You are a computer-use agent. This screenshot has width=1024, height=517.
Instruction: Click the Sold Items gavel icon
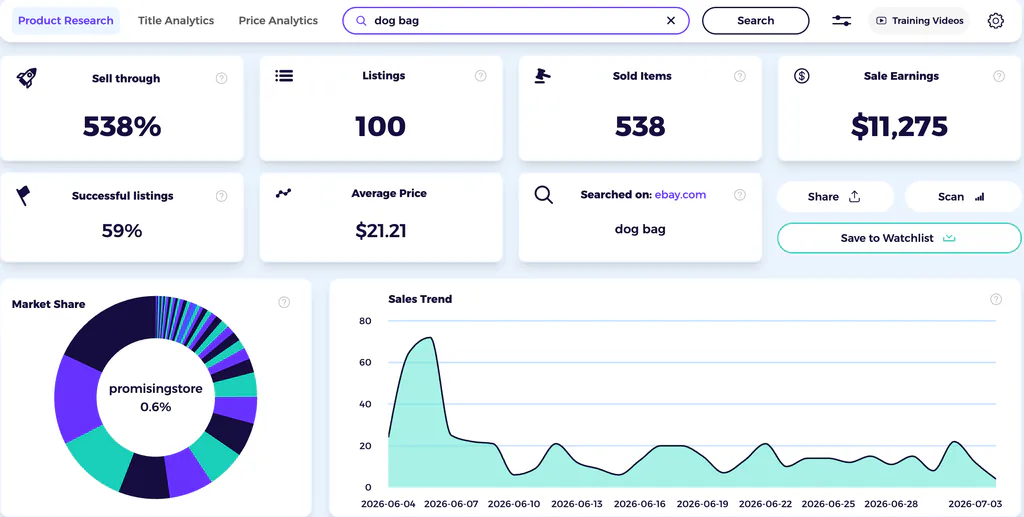(x=543, y=76)
